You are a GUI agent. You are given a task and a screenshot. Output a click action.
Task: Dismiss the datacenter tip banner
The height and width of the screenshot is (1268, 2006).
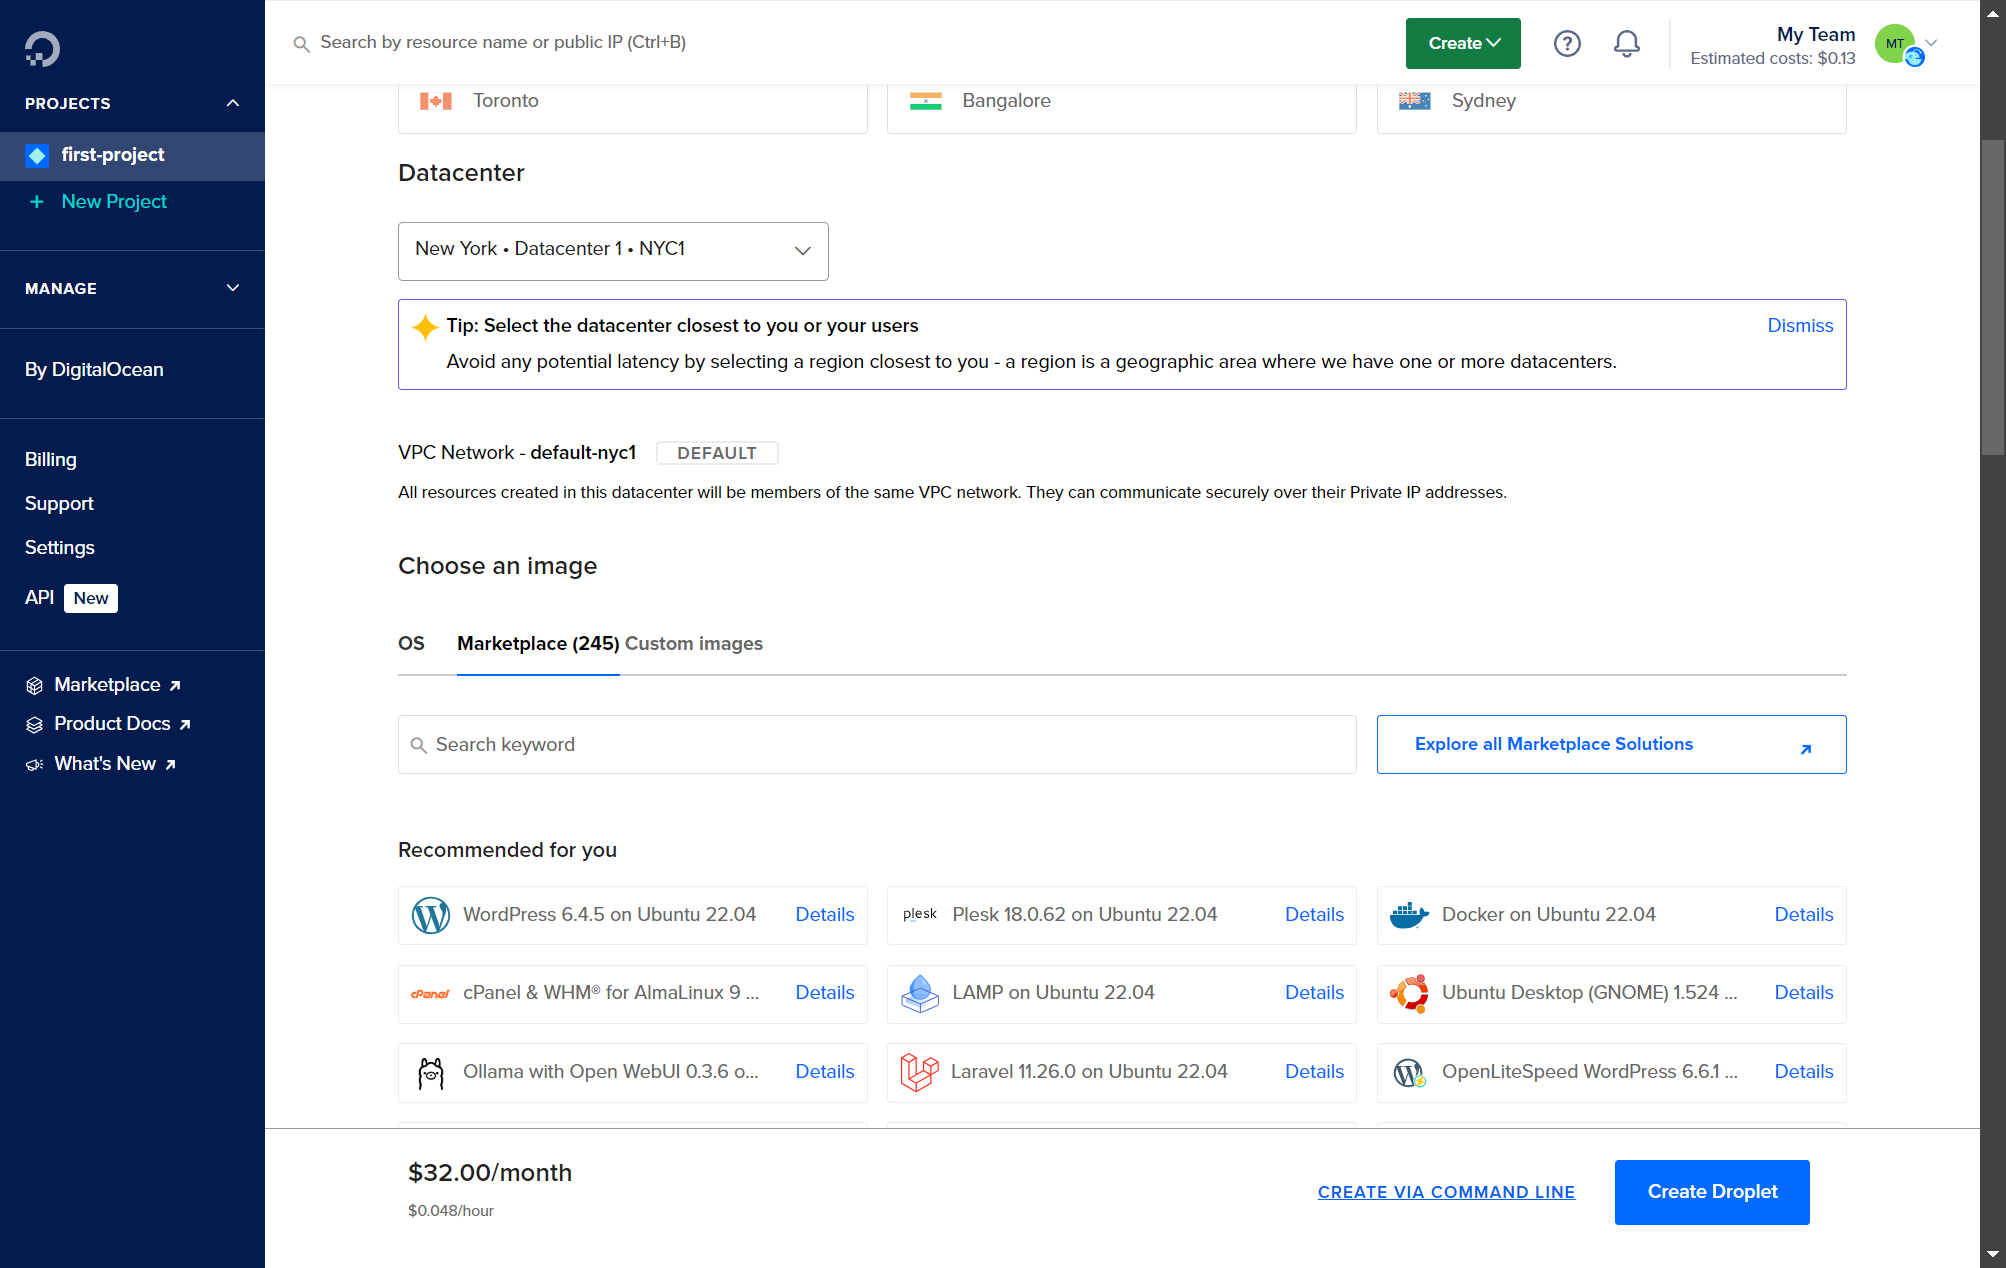click(x=1800, y=326)
